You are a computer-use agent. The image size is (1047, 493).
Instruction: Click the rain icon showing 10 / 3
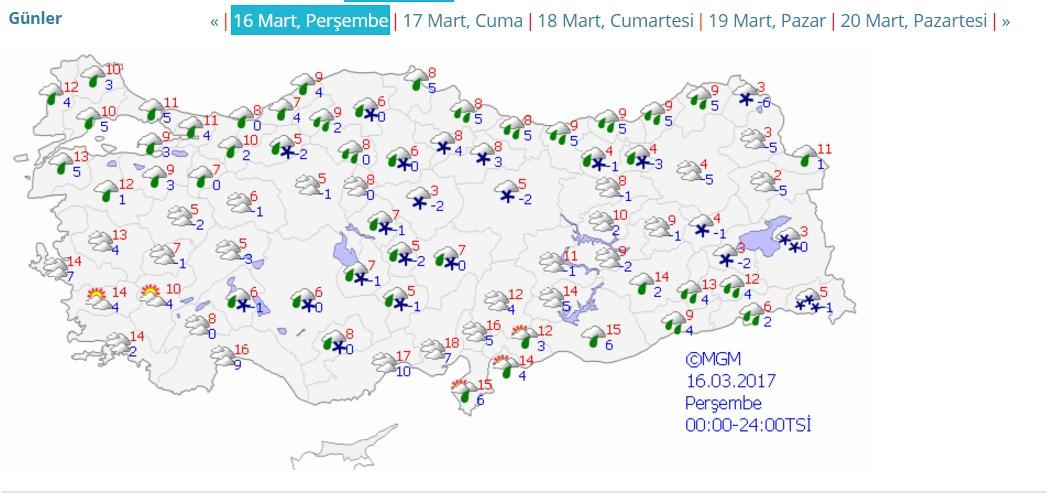point(94,75)
